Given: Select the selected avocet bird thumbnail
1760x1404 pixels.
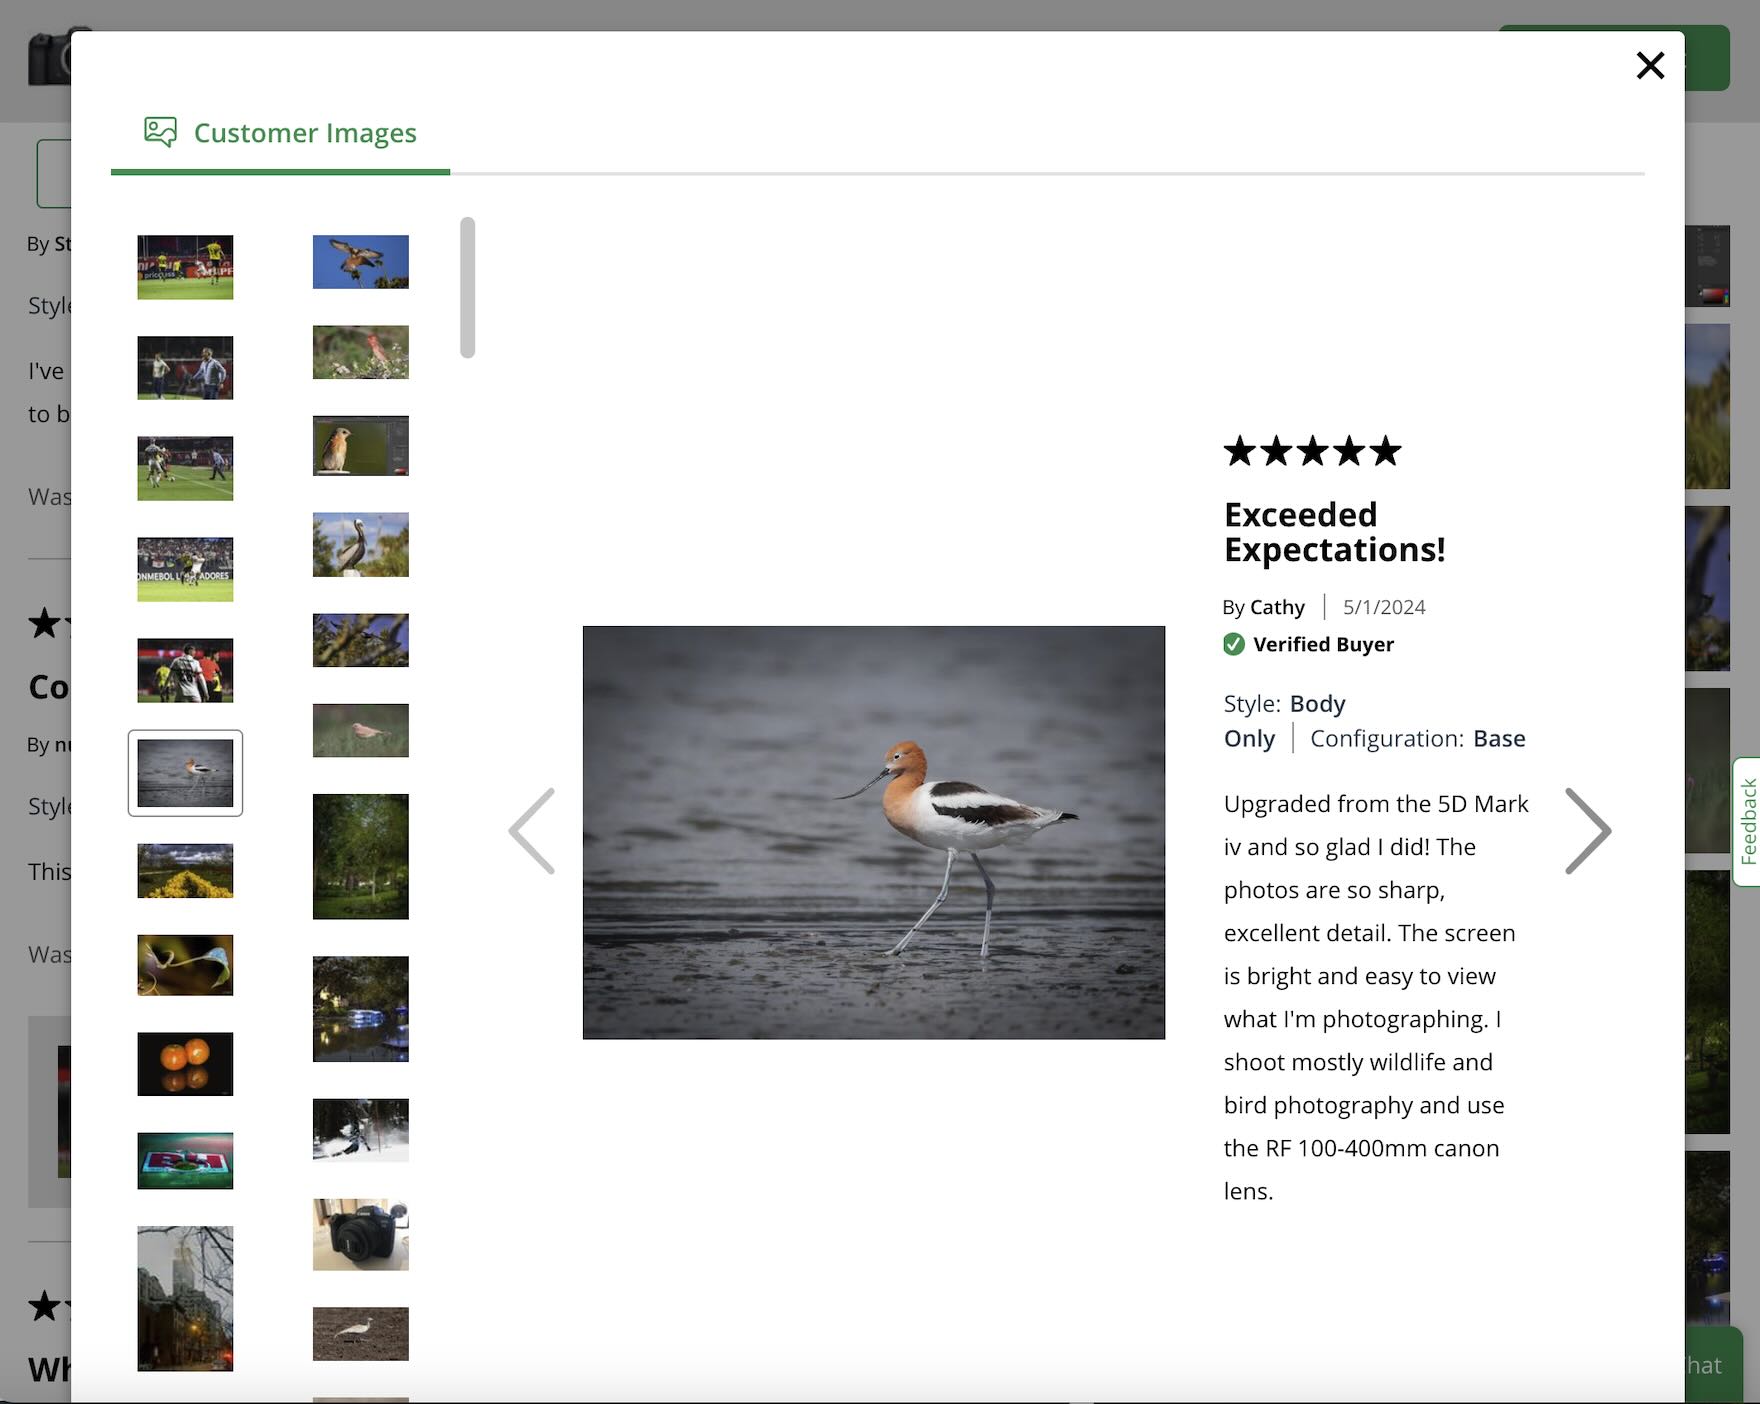Looking at the screenshot, I should [x=185, y=773].
